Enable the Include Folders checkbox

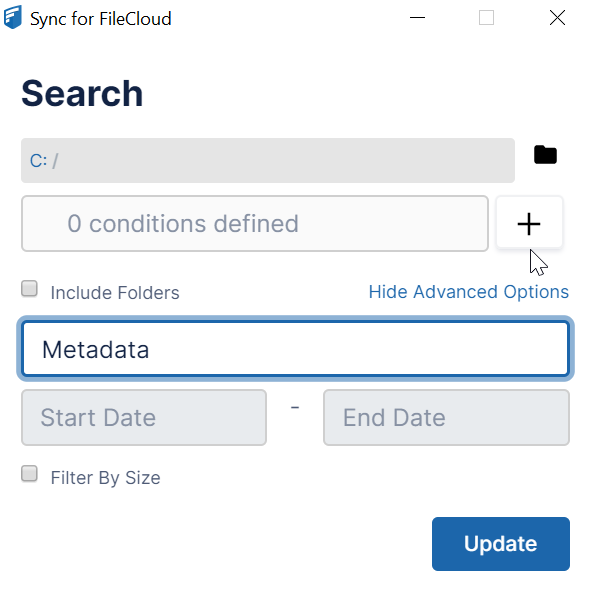pos(29,289)
